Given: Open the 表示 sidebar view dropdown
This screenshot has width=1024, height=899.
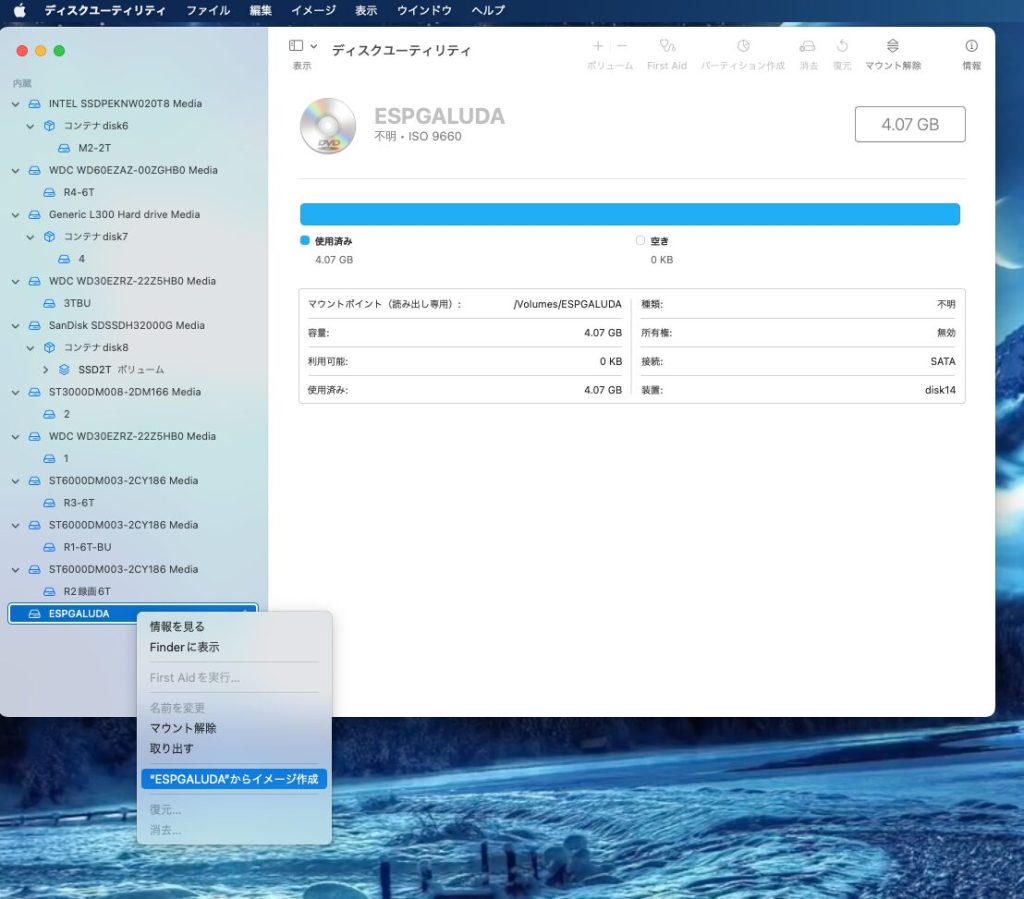Looking at the screenshot, I should [301, 46].
